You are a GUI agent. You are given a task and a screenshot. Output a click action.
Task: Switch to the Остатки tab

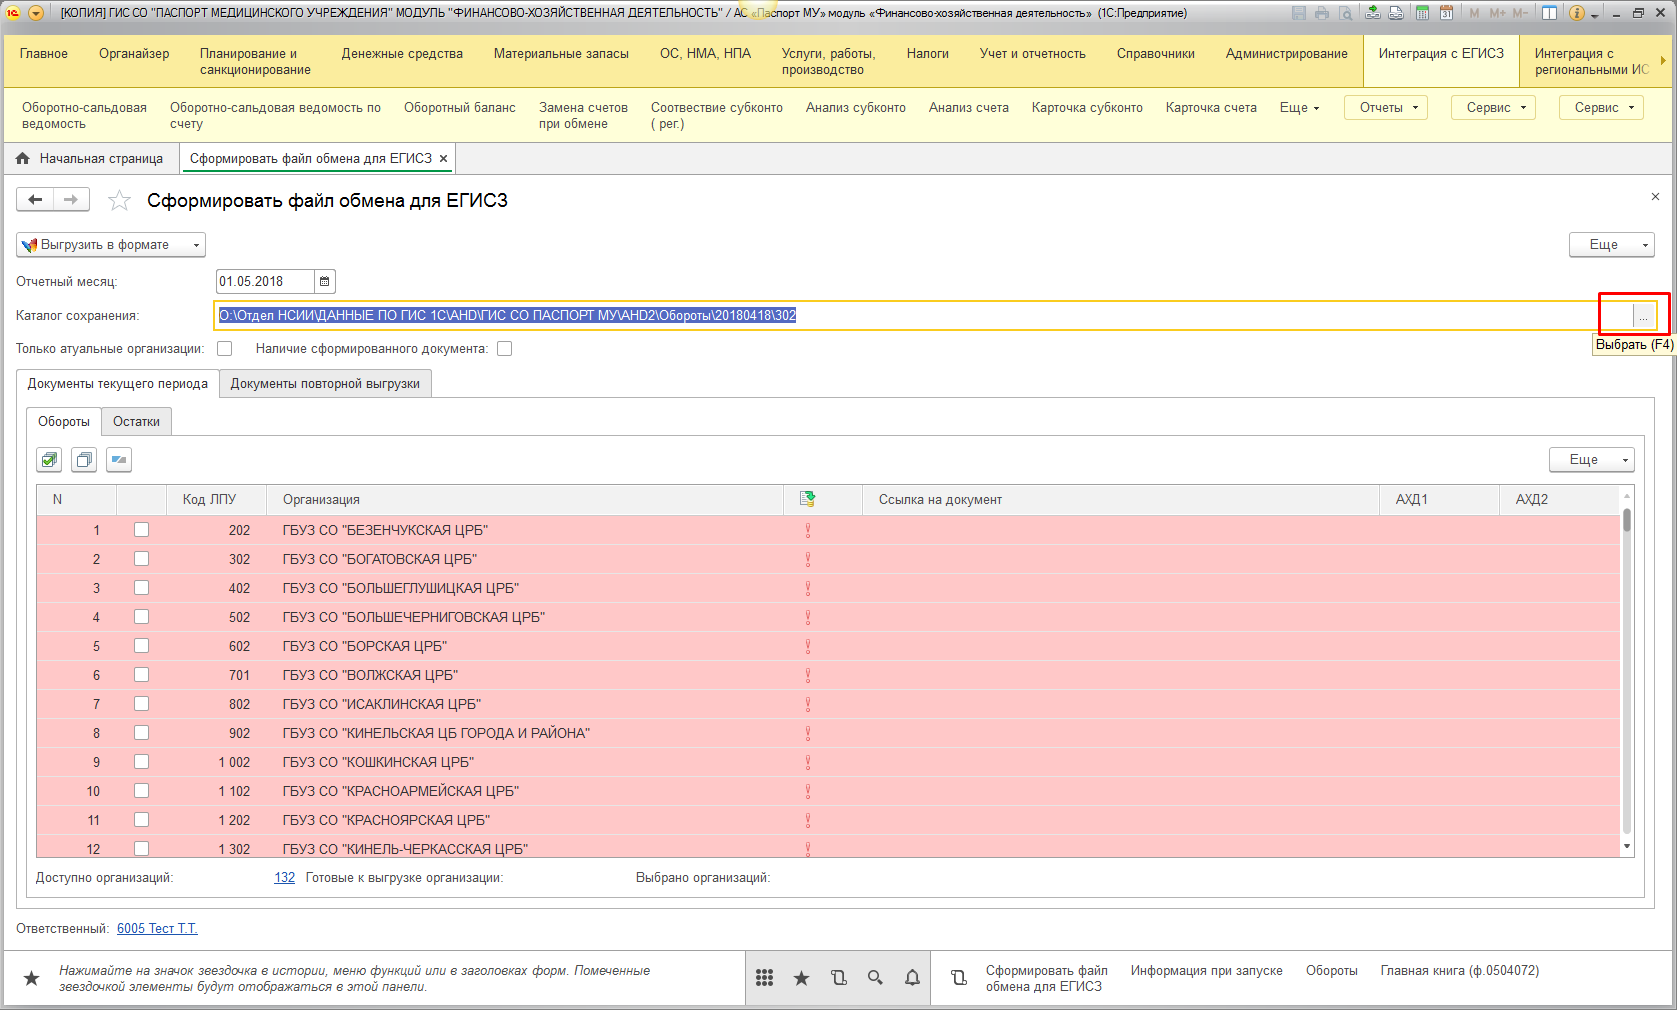[x=136, y=422]
